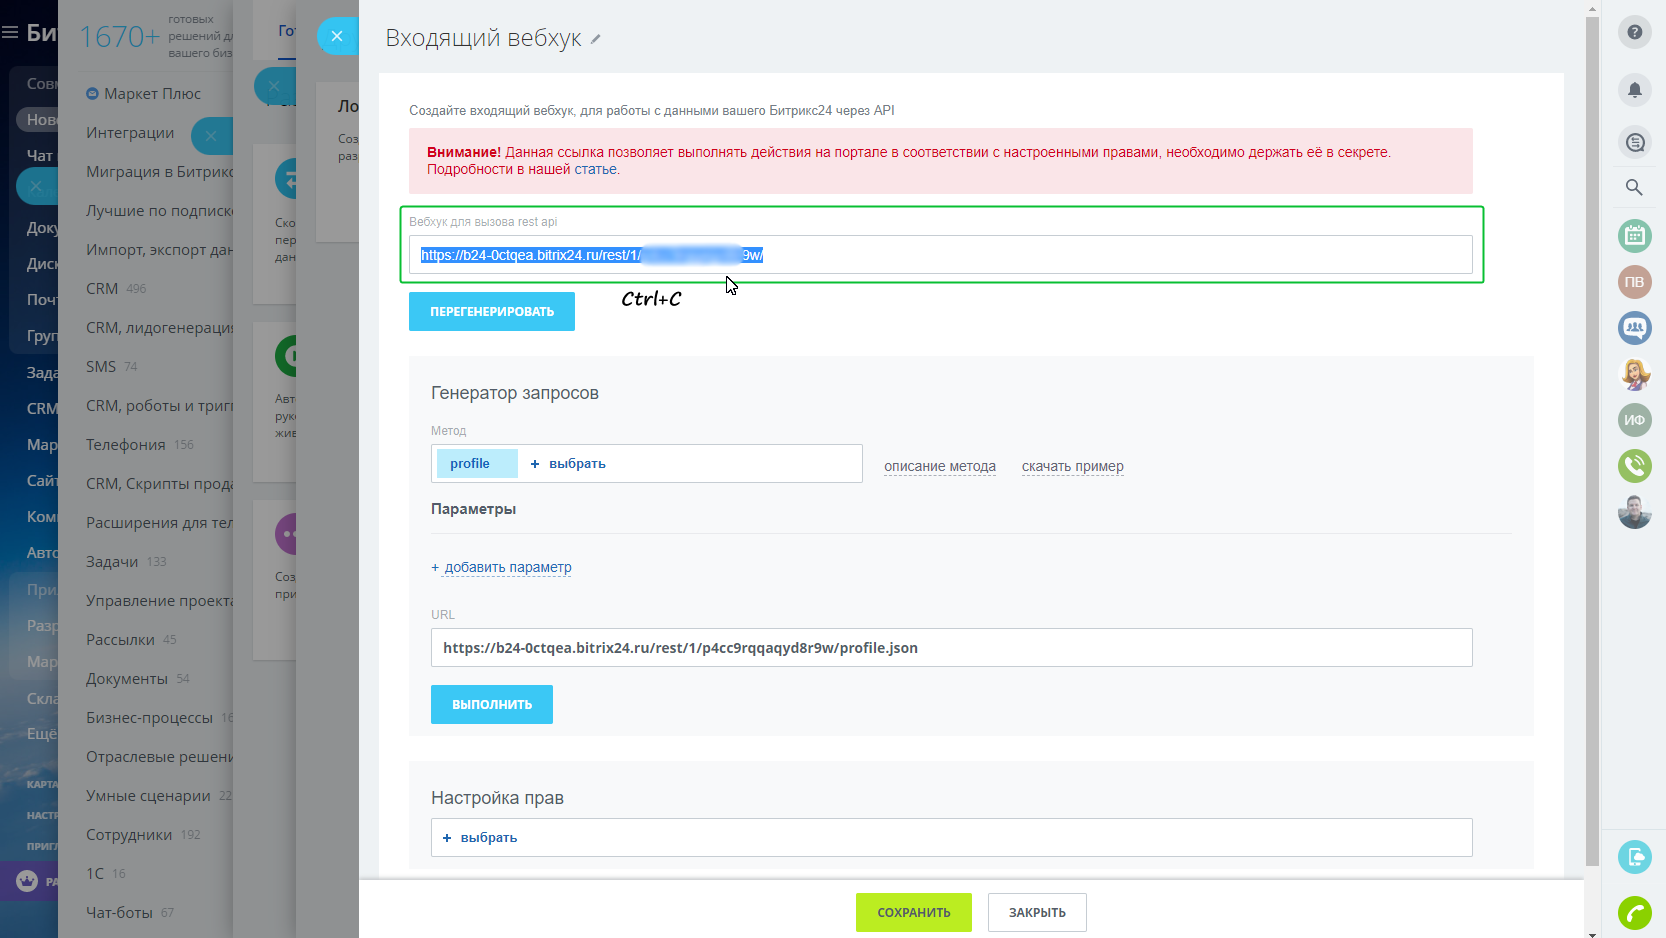Select 'Задачи 133' market category
Screen dimensions: 1666x938
click(126, 561)
